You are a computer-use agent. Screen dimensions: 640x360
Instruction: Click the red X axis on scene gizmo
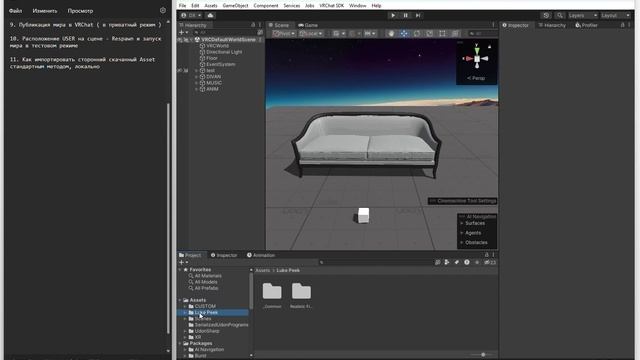468,59
